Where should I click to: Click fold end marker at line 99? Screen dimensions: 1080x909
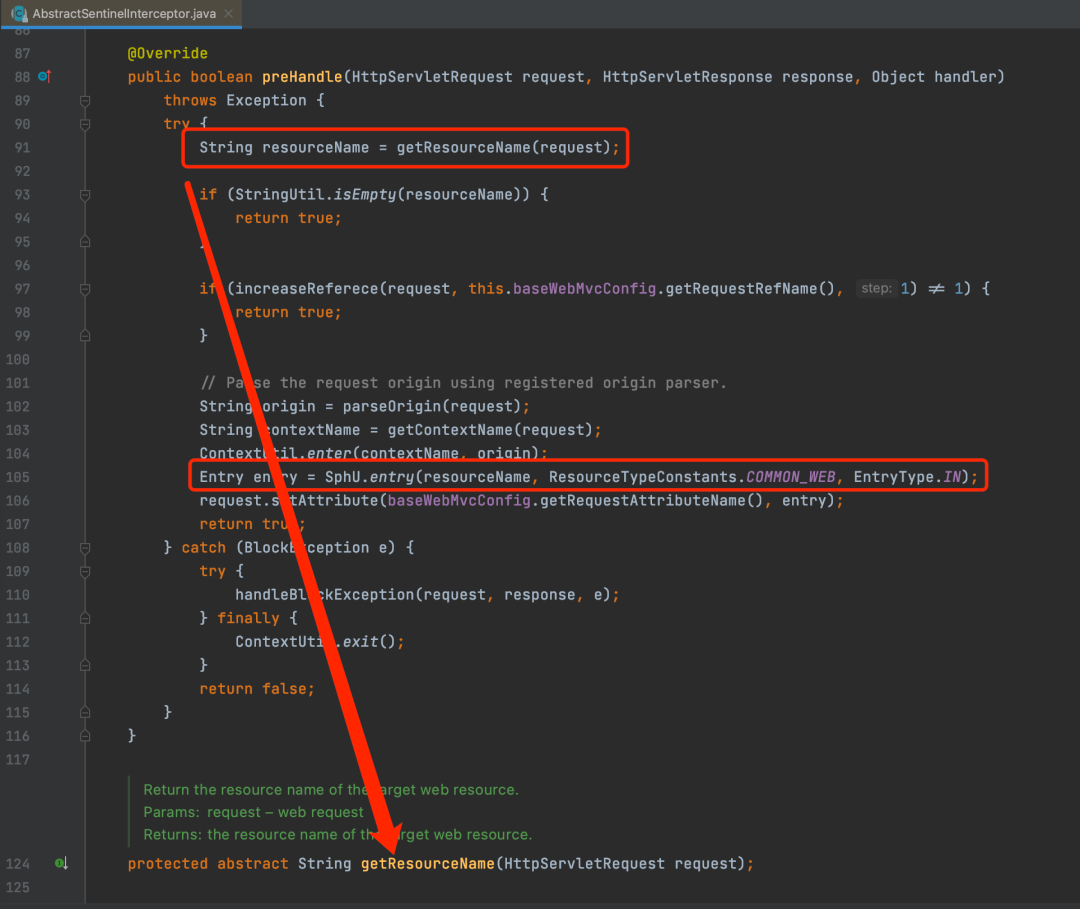click(85, 335)
